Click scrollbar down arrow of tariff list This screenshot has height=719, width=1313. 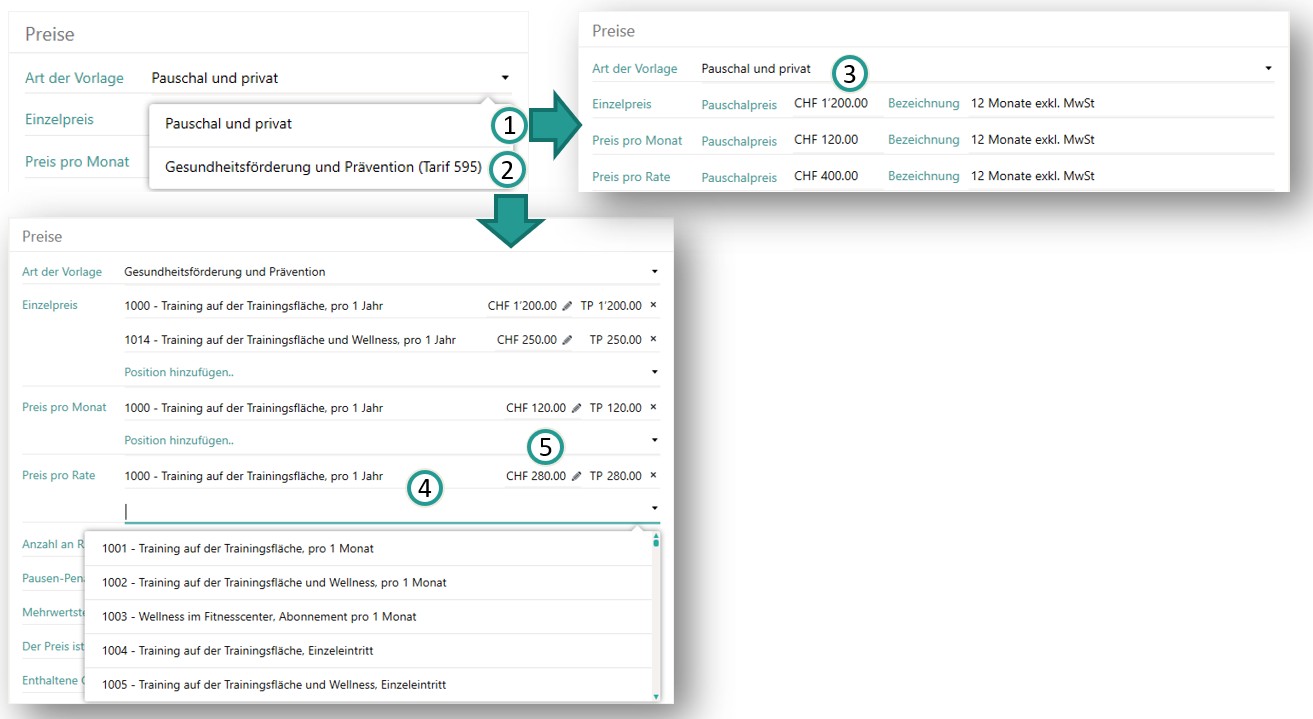point(656,696)
